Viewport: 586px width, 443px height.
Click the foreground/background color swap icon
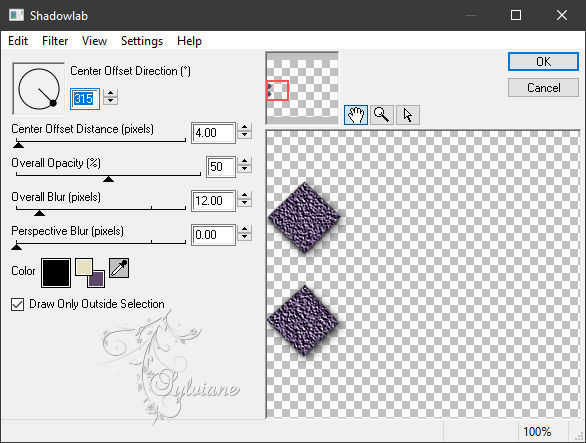pos(90,273)
